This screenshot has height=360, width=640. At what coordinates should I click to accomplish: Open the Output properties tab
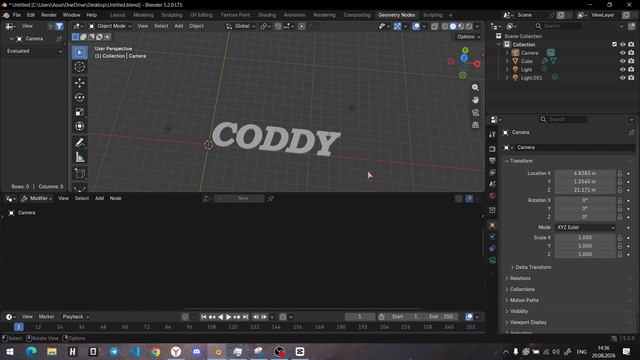(492, 160)
